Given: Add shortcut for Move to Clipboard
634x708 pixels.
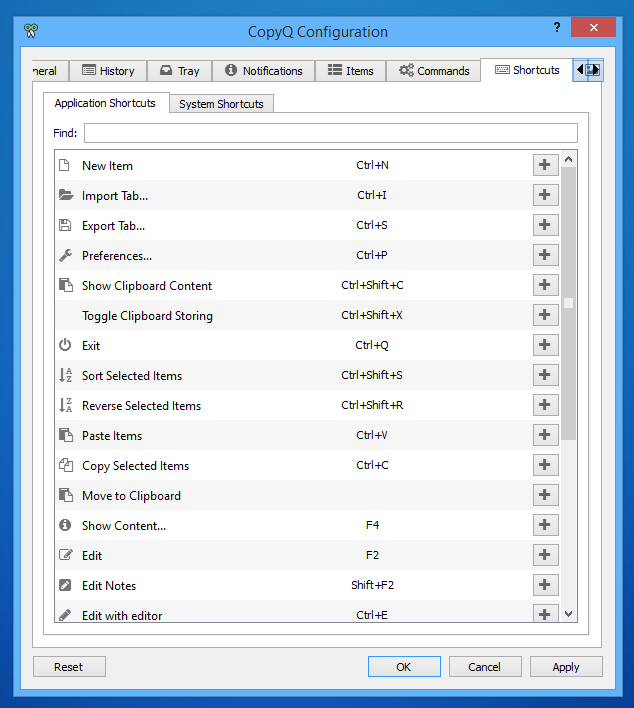Looking at the screenshot, I should pyautogui.click(x=544, y=495).
